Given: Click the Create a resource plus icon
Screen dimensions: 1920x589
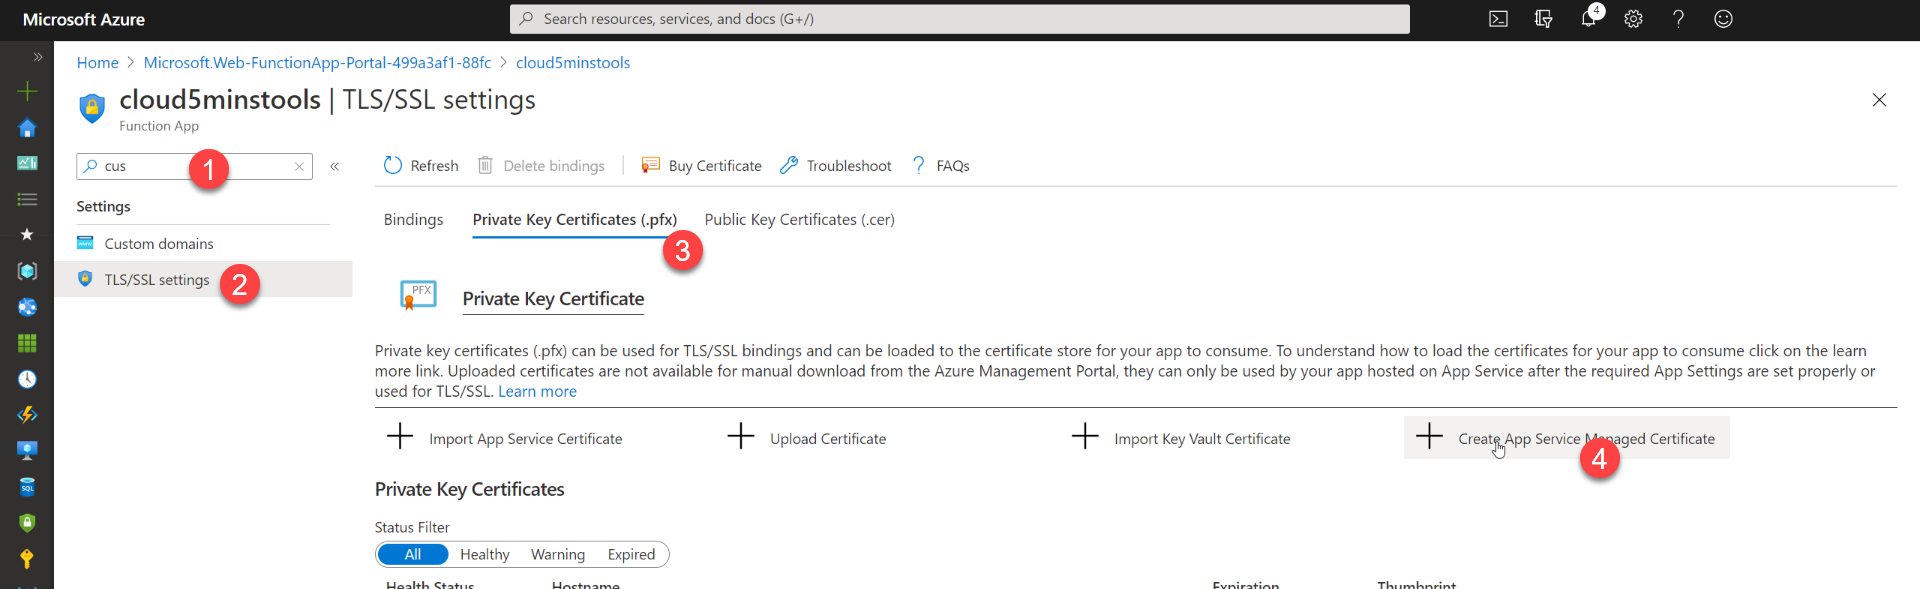Looking at the screenshot, I should click(27, 91).
